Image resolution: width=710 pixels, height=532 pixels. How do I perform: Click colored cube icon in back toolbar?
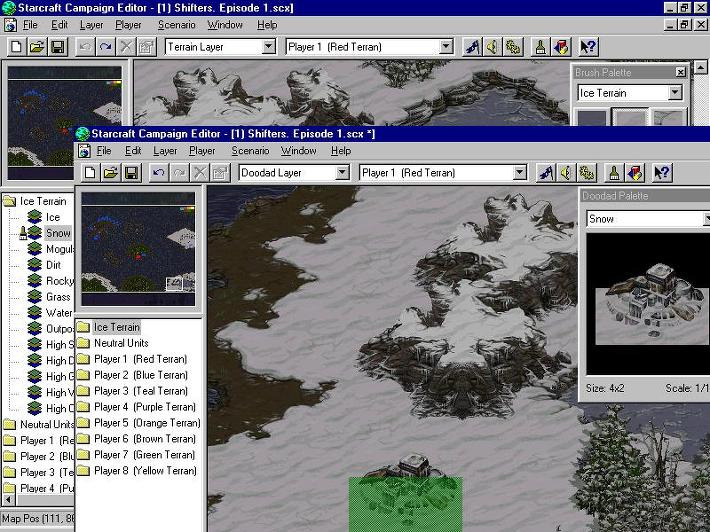pyautogui.click(x=561, y=47)
